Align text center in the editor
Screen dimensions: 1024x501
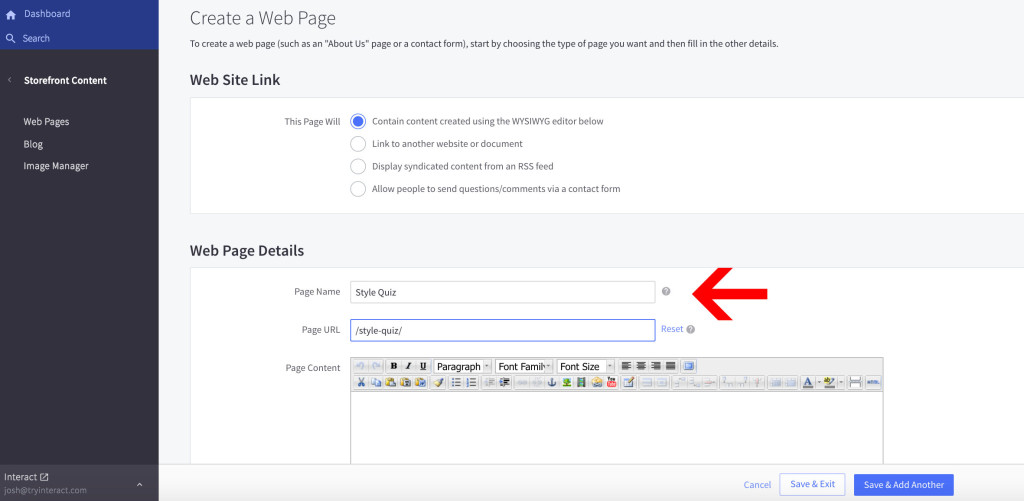pos(641,366)
